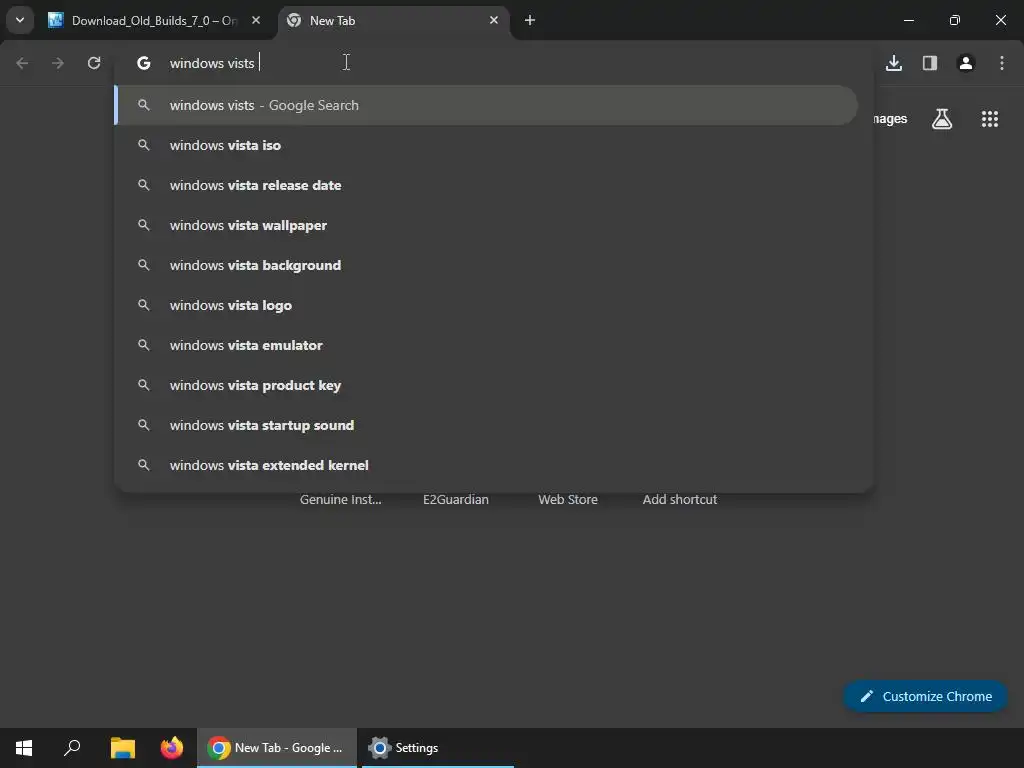Go forward with the forward arrow
The image size is (1024, 768).
point(58,63)
